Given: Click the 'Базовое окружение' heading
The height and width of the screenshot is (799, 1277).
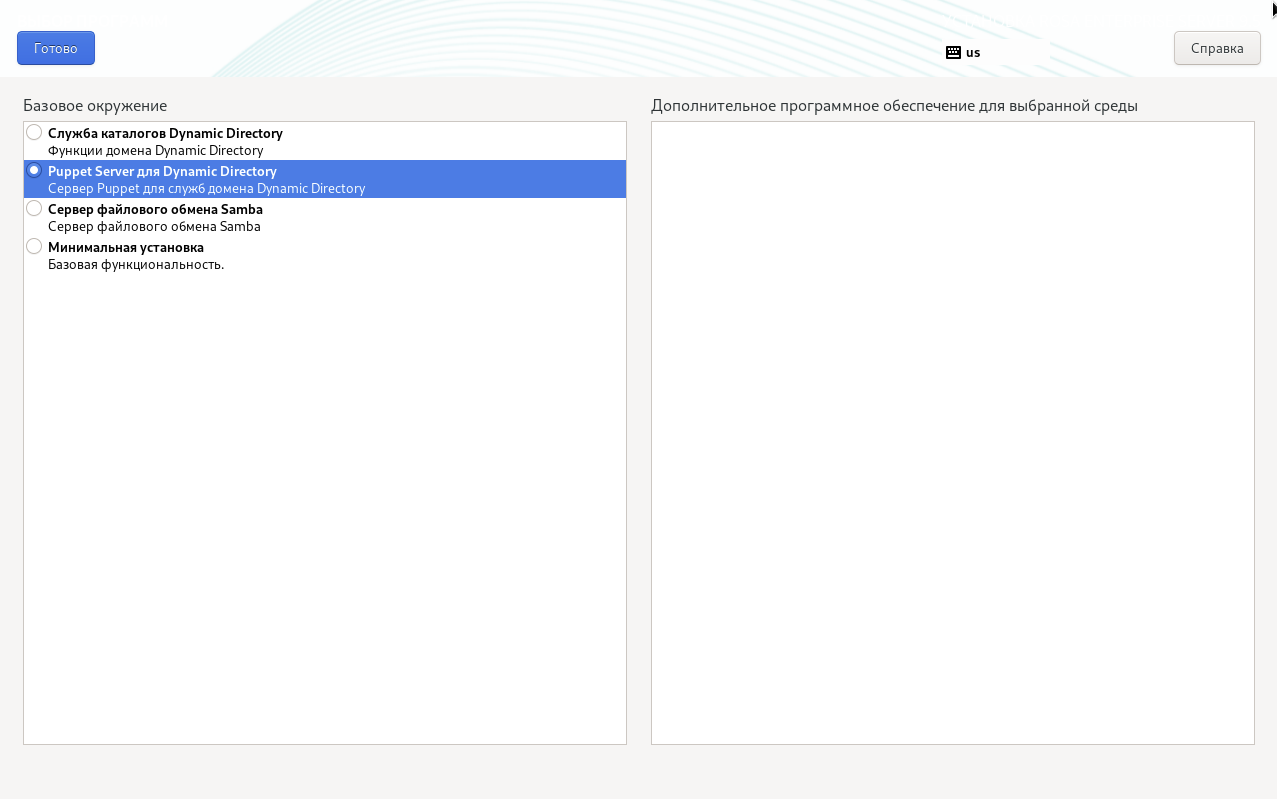Looking at the screenshot, I should coord(95,105).
